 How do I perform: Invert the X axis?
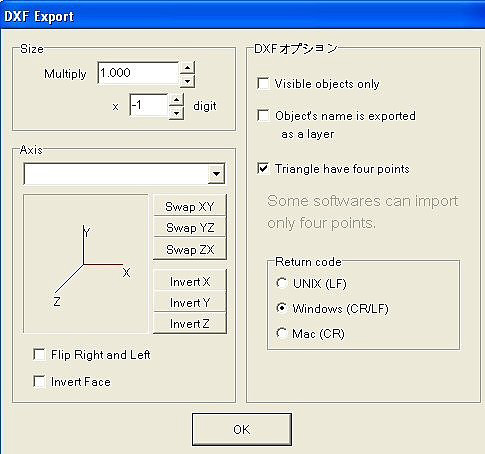(190, 281)
